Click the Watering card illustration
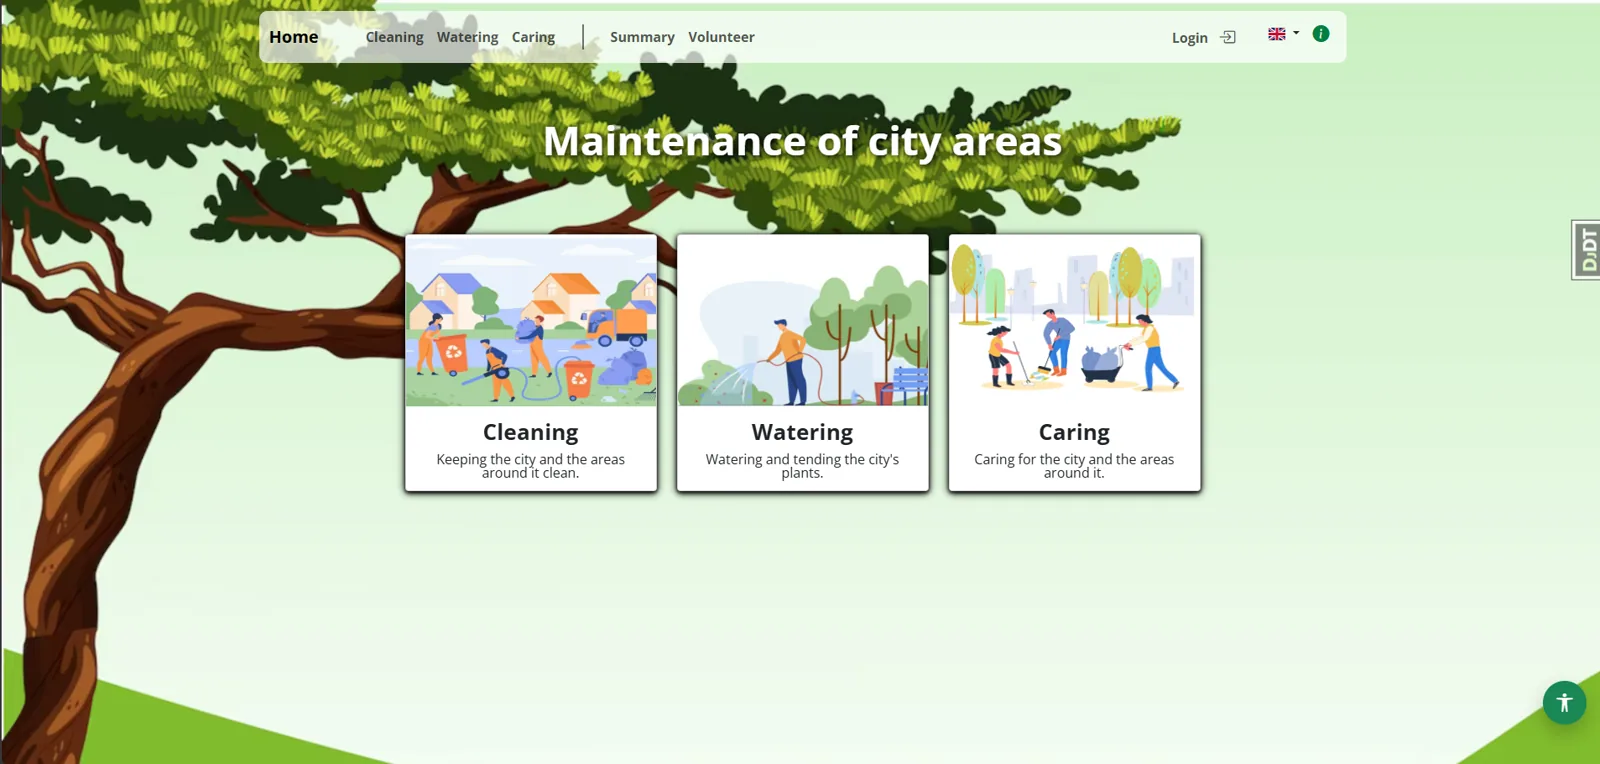Screen dimensions: 1600x764 click(803, 321)
